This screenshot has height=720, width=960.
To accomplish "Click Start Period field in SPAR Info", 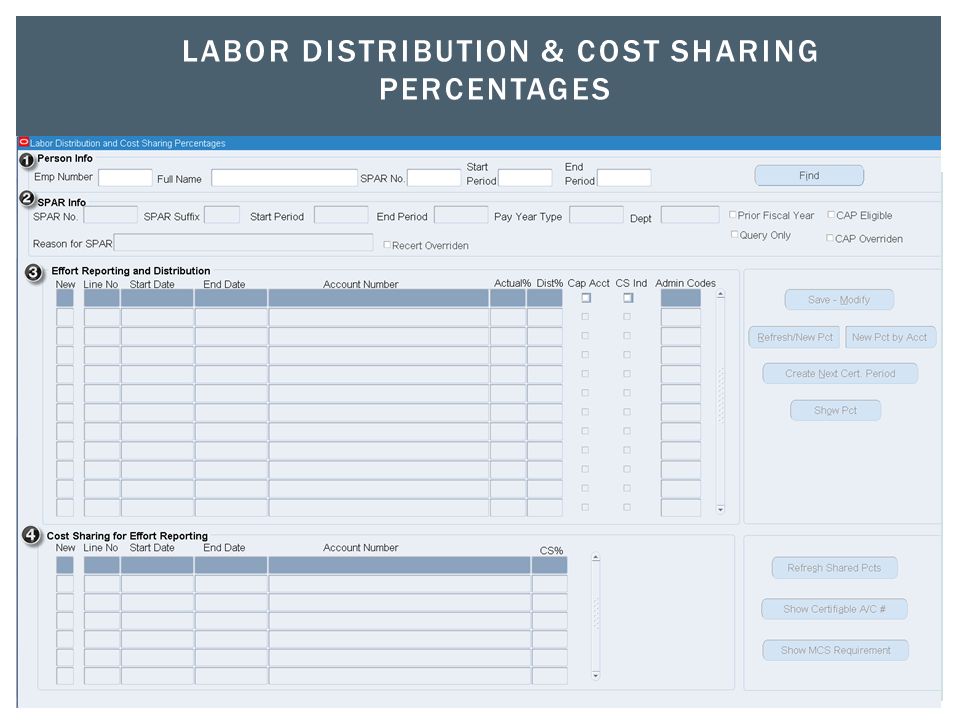I will (341, 216).
